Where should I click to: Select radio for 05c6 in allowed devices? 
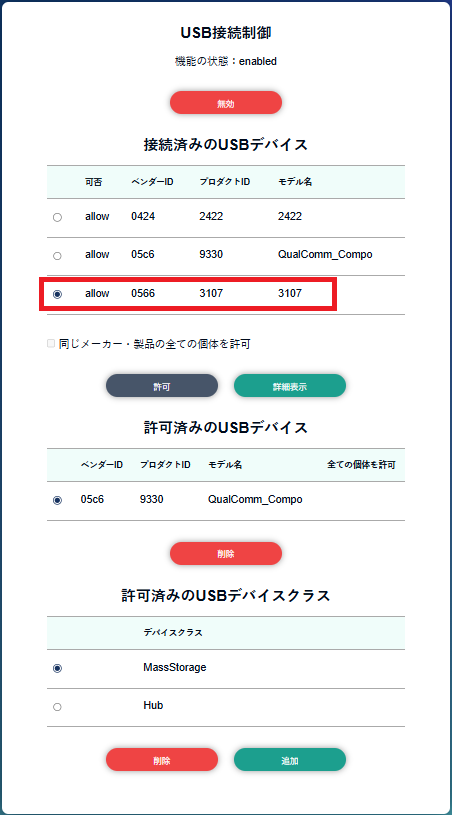pyautogui.click(x=57, y=500)
